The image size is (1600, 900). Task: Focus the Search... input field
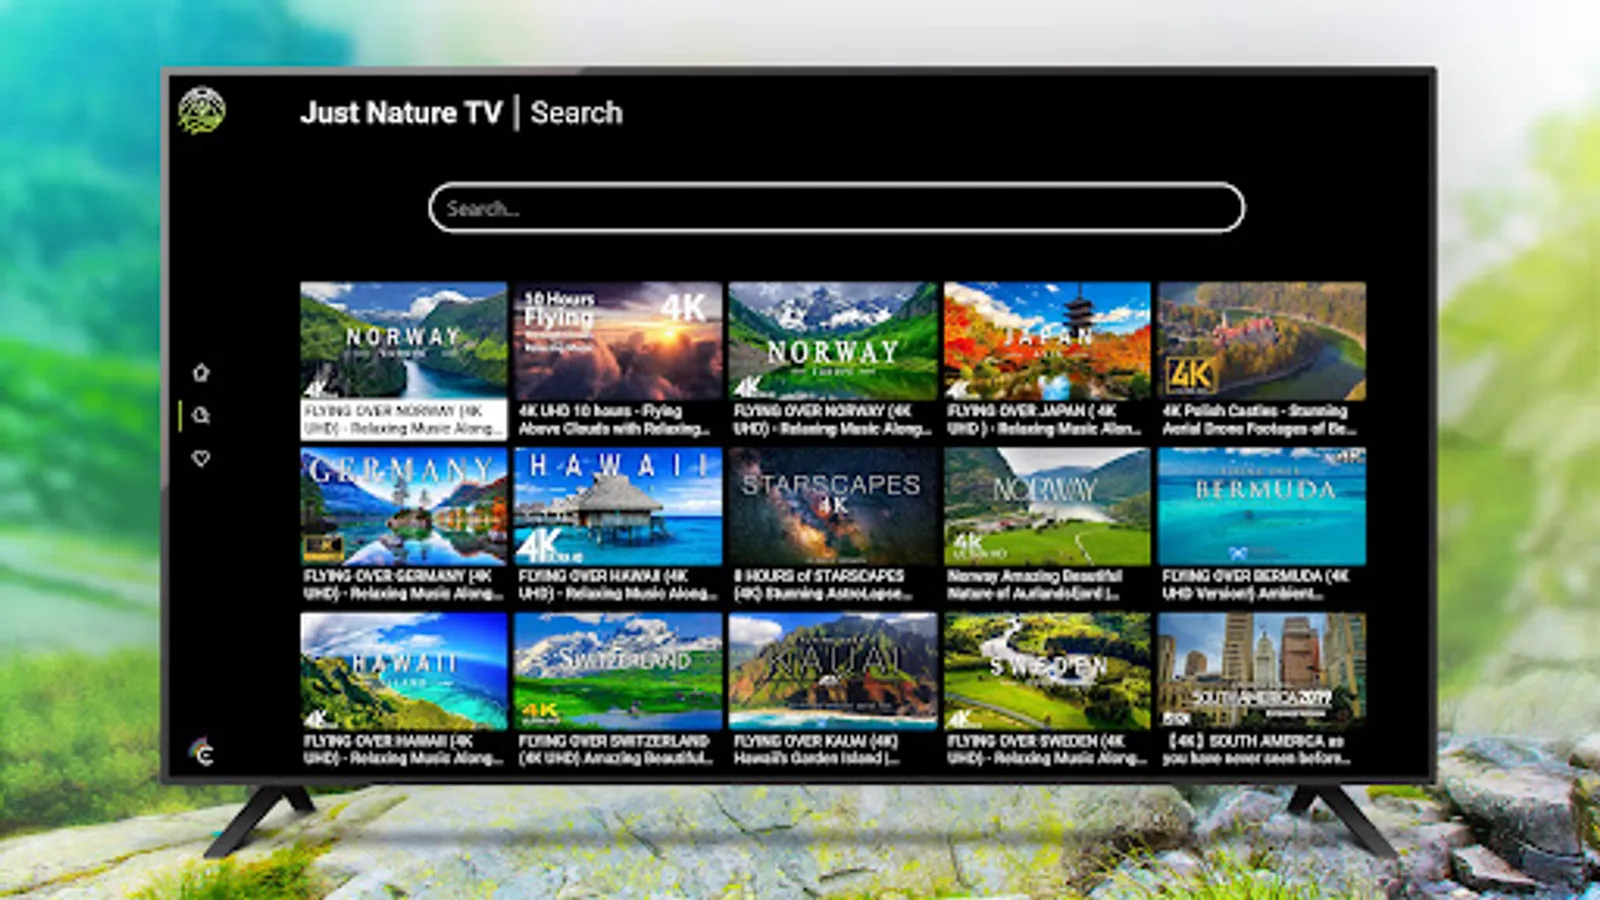837,208
